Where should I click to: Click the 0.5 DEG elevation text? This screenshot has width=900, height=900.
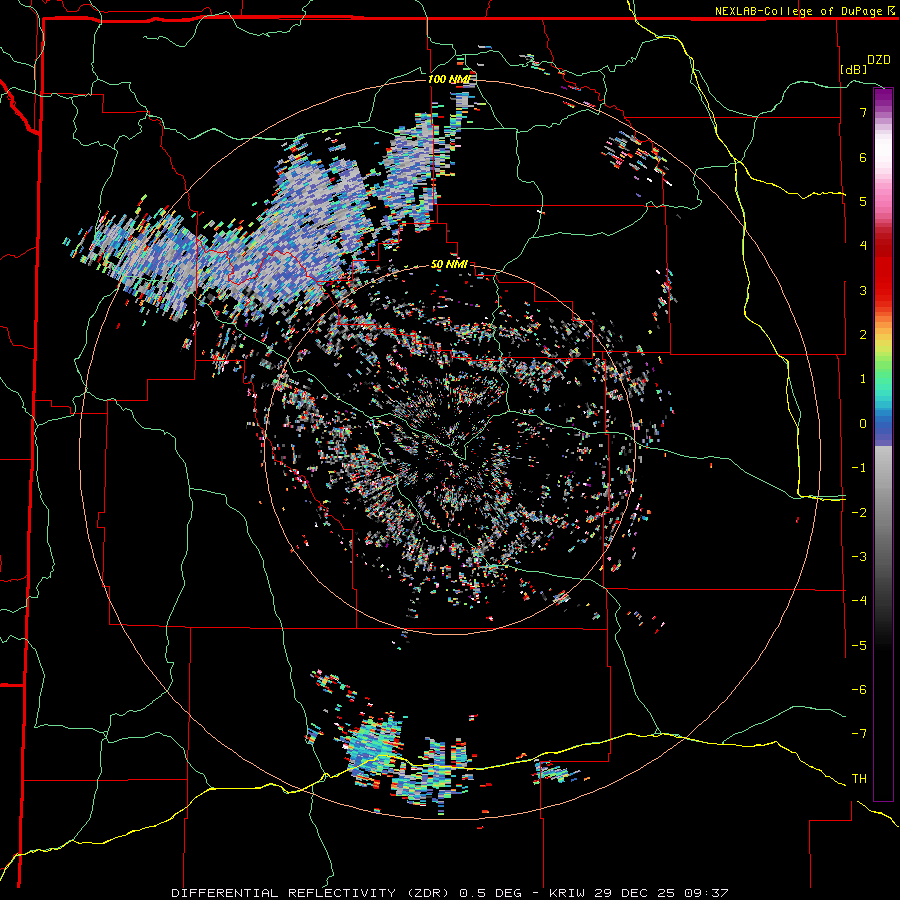click(x=490, y=893)
